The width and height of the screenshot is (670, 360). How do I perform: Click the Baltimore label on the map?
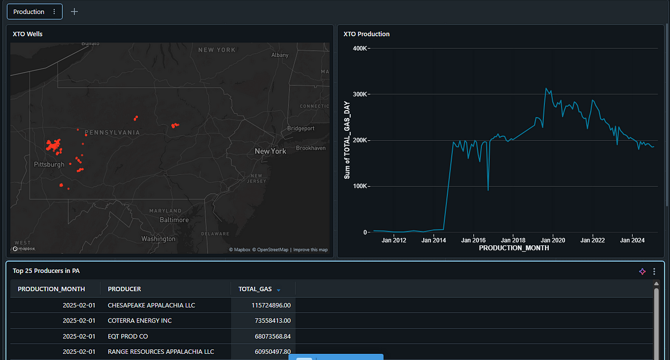click(x=174, y=220)
